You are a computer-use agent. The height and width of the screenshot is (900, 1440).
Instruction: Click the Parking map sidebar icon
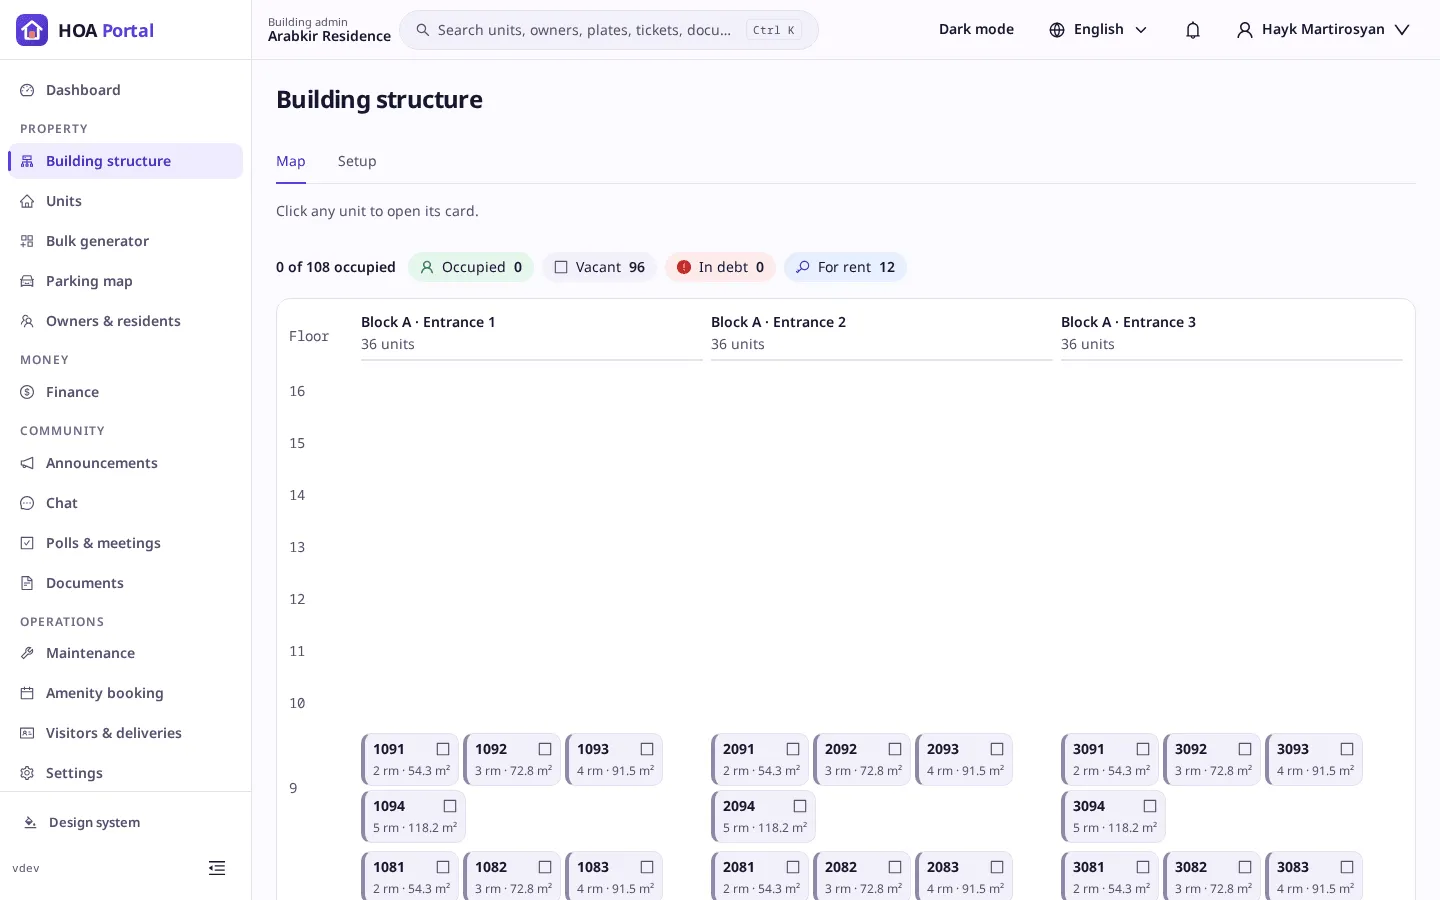pyautogui.click(x=27, y=281)
